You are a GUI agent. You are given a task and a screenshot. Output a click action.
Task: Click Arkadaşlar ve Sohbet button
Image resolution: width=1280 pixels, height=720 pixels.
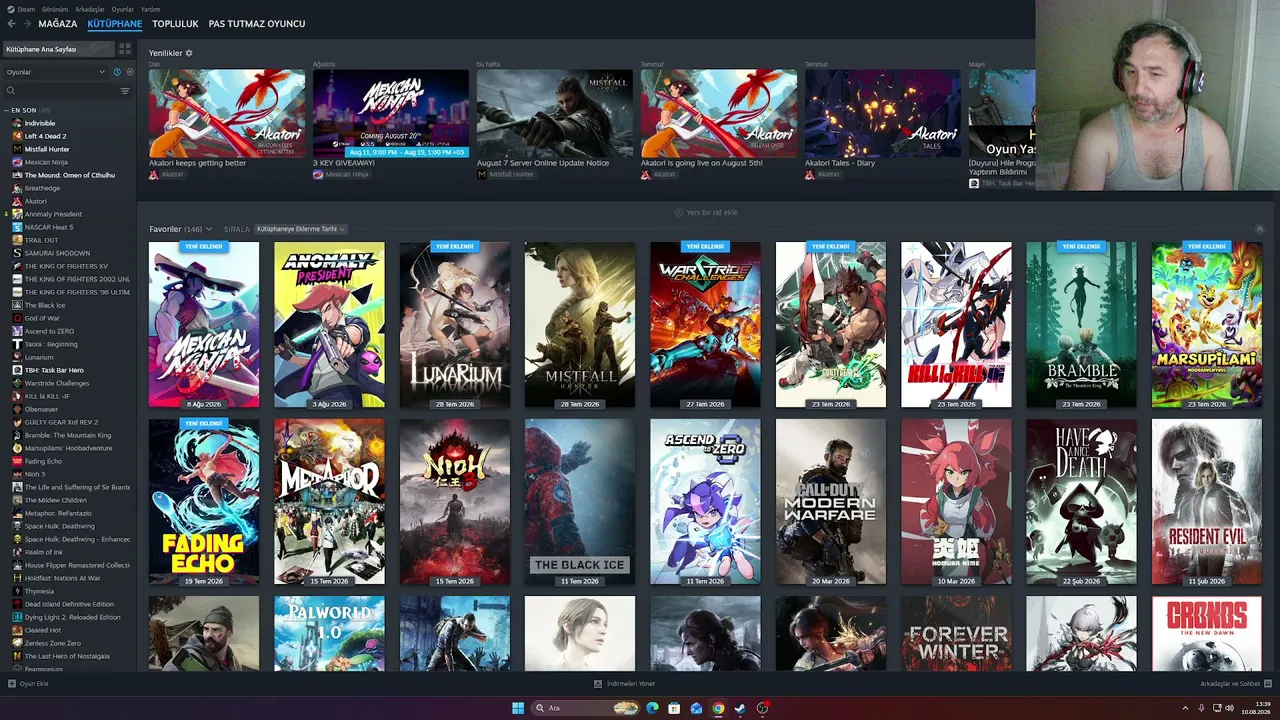point(1236,684)
